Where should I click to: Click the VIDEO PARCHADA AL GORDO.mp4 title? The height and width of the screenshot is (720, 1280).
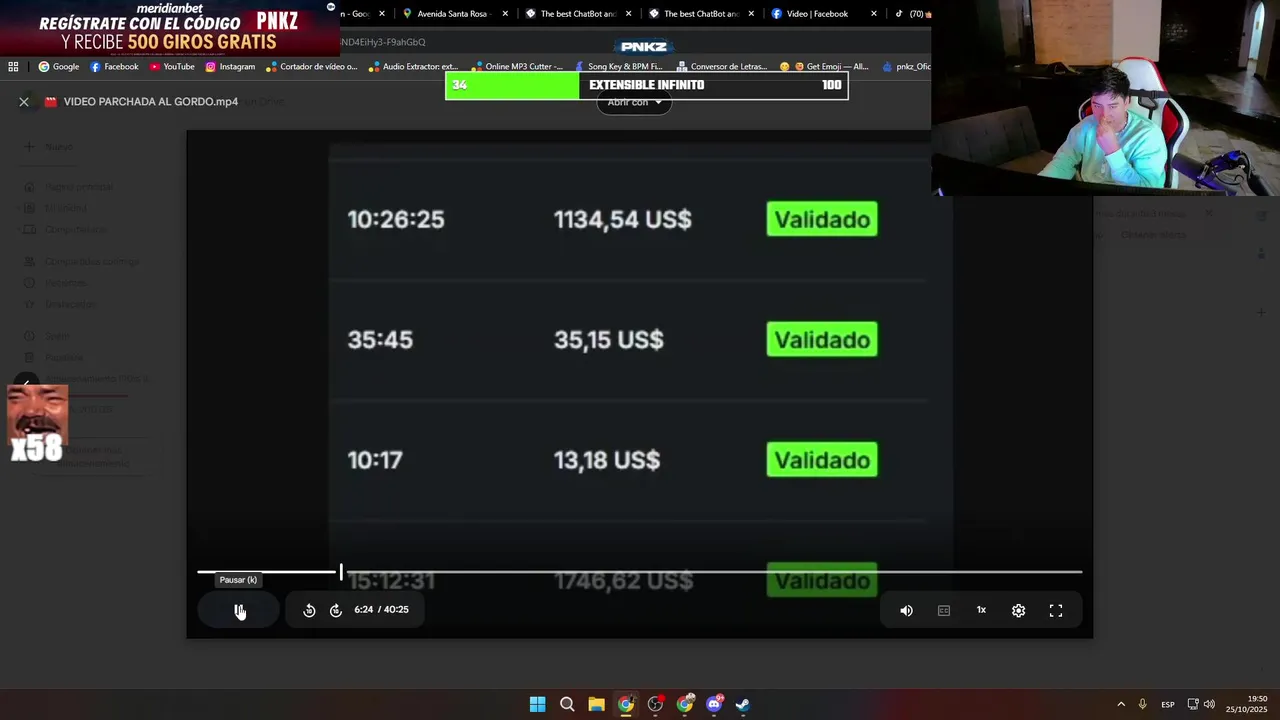coord(151,102)
